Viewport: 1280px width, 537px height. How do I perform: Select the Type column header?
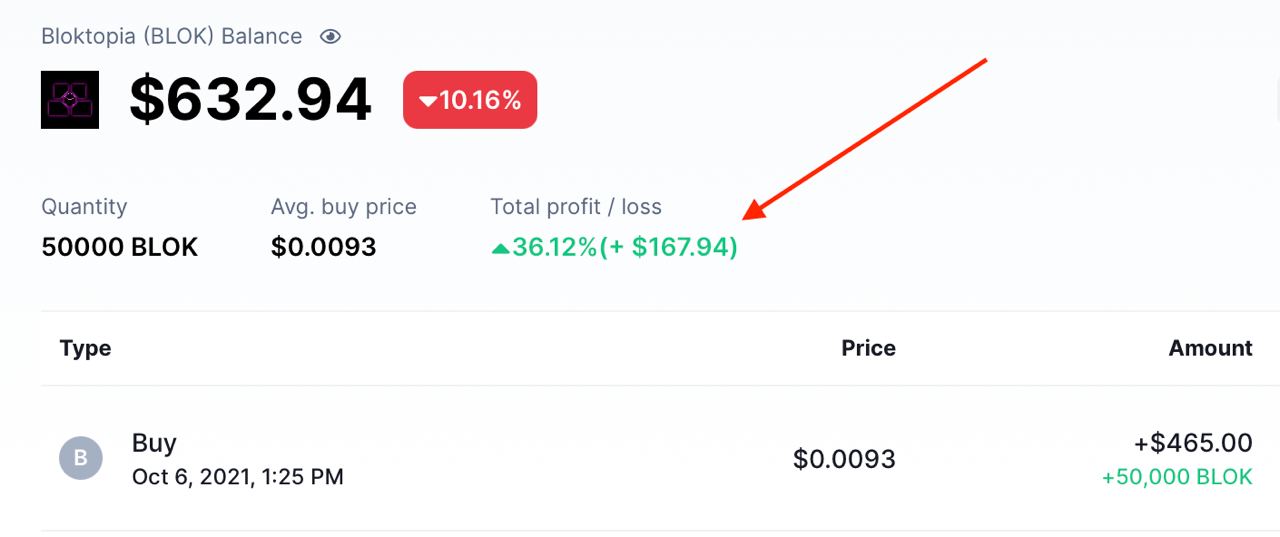pos(85,348)
